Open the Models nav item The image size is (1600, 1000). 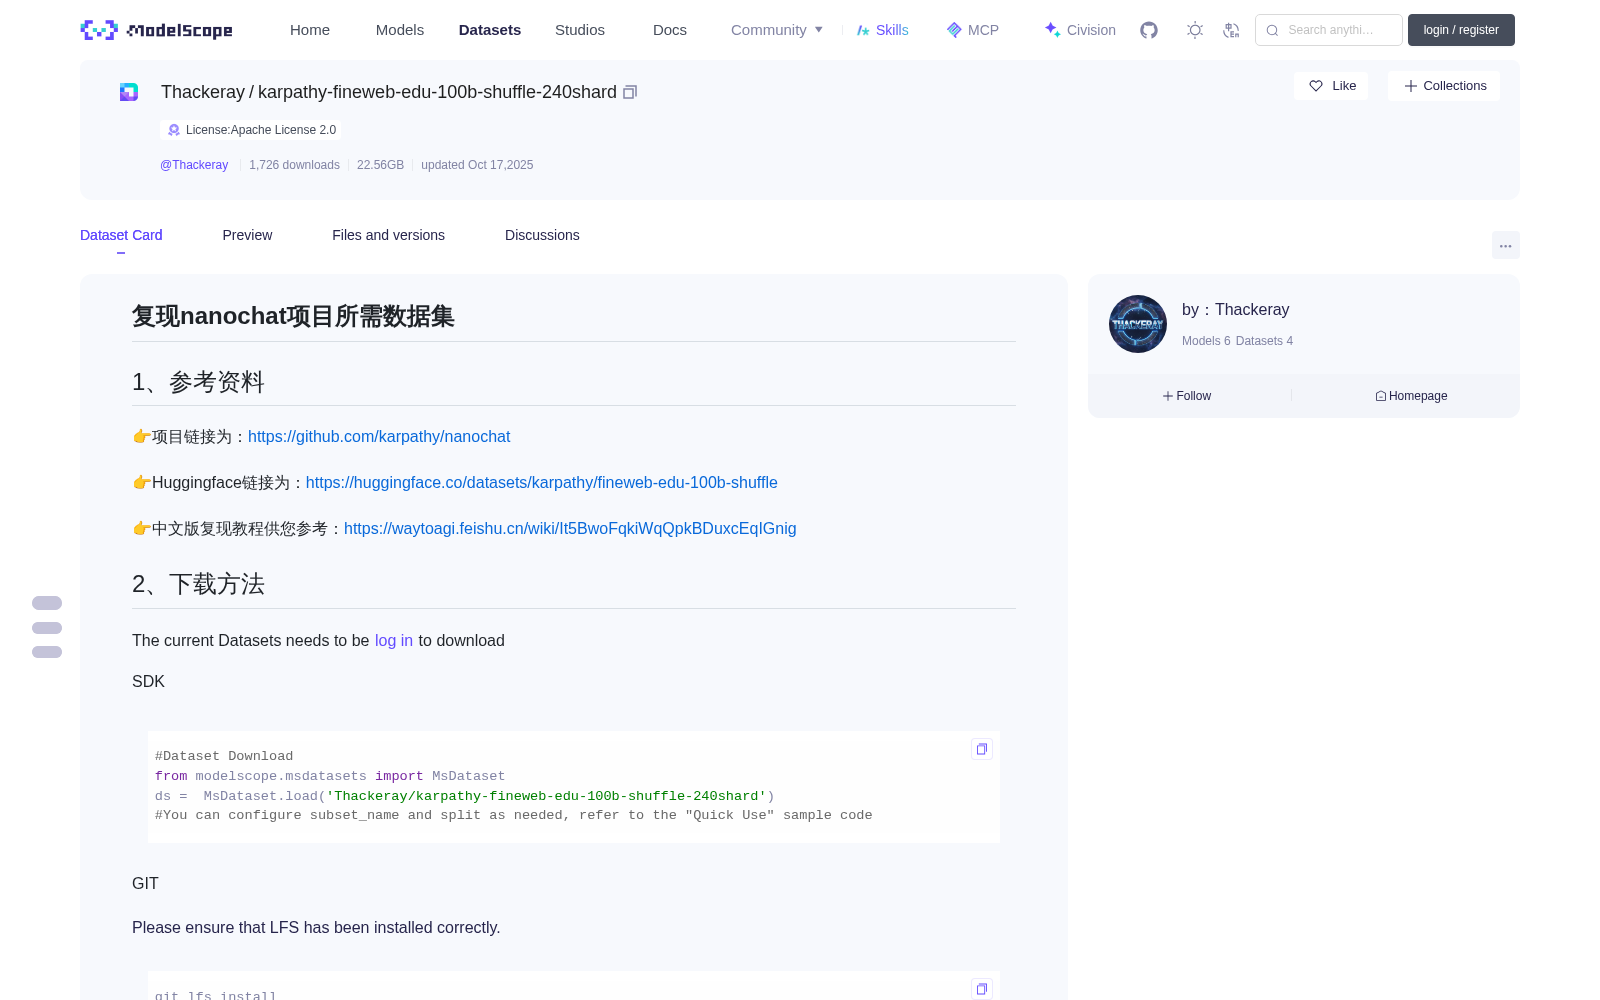[400, 30]
